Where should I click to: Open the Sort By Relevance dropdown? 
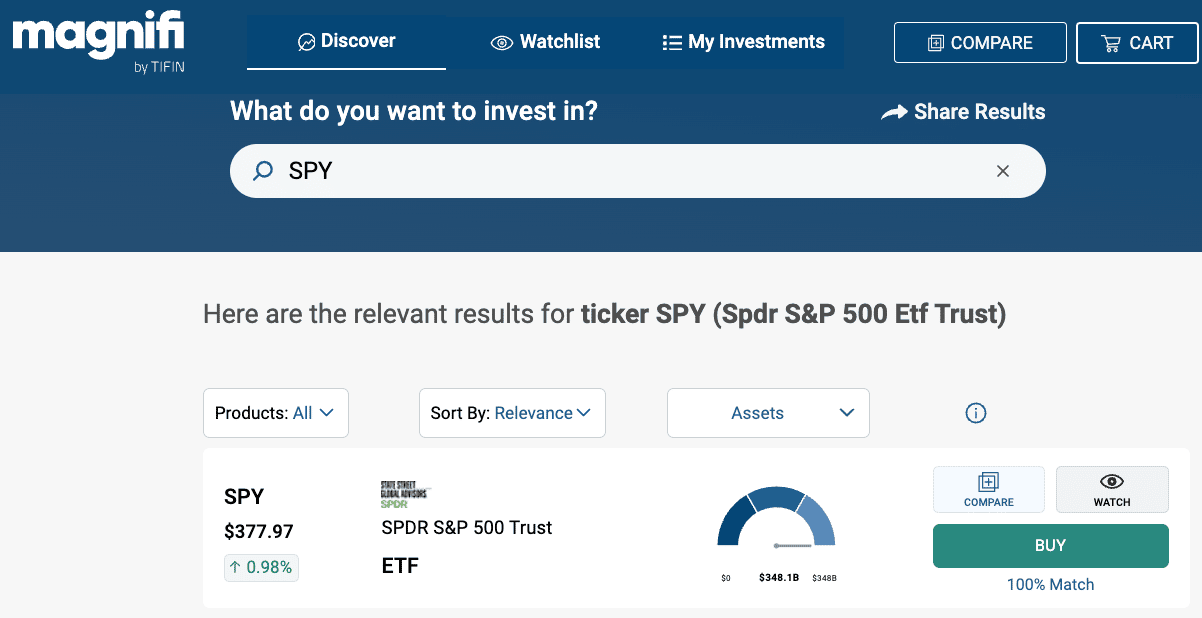(512, 413)
